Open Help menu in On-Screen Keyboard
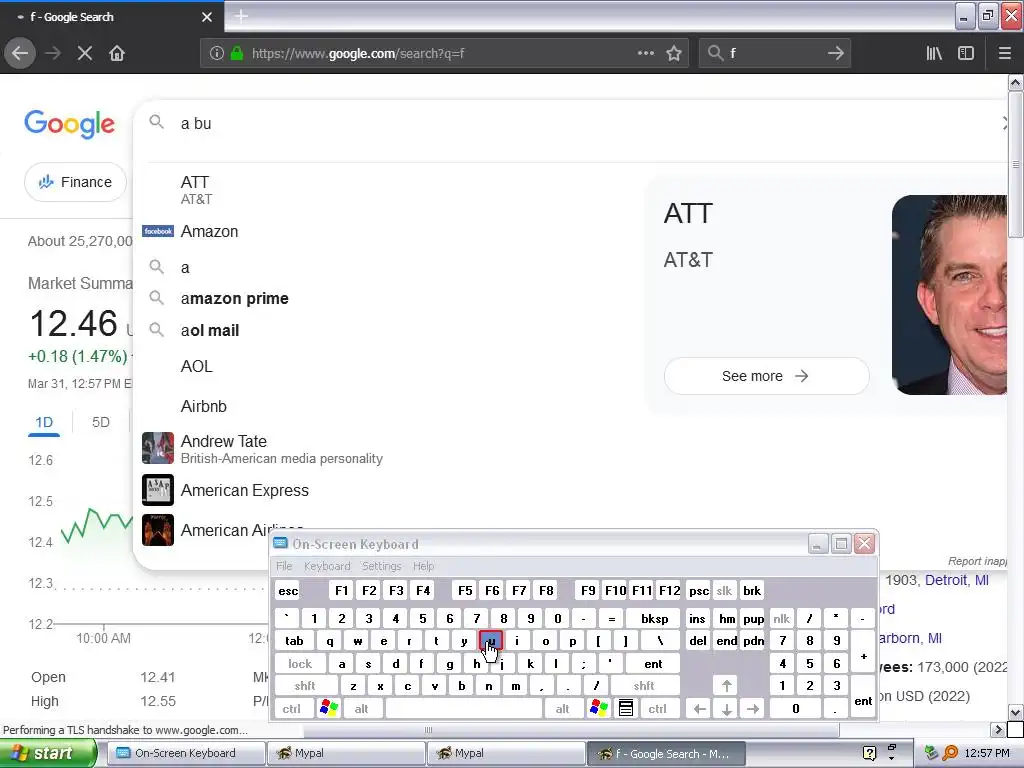Viewport: 1024px width, 768px height. [423, 566]
